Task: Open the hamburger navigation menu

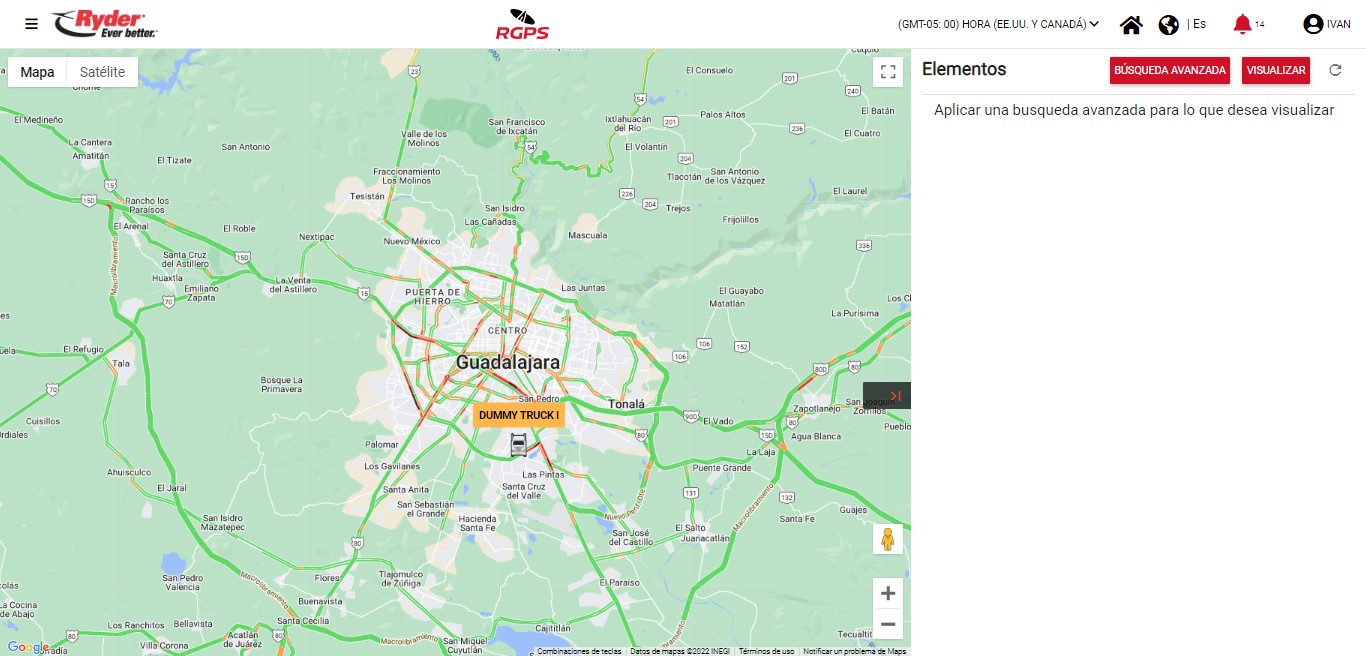Action: [32, 24]
